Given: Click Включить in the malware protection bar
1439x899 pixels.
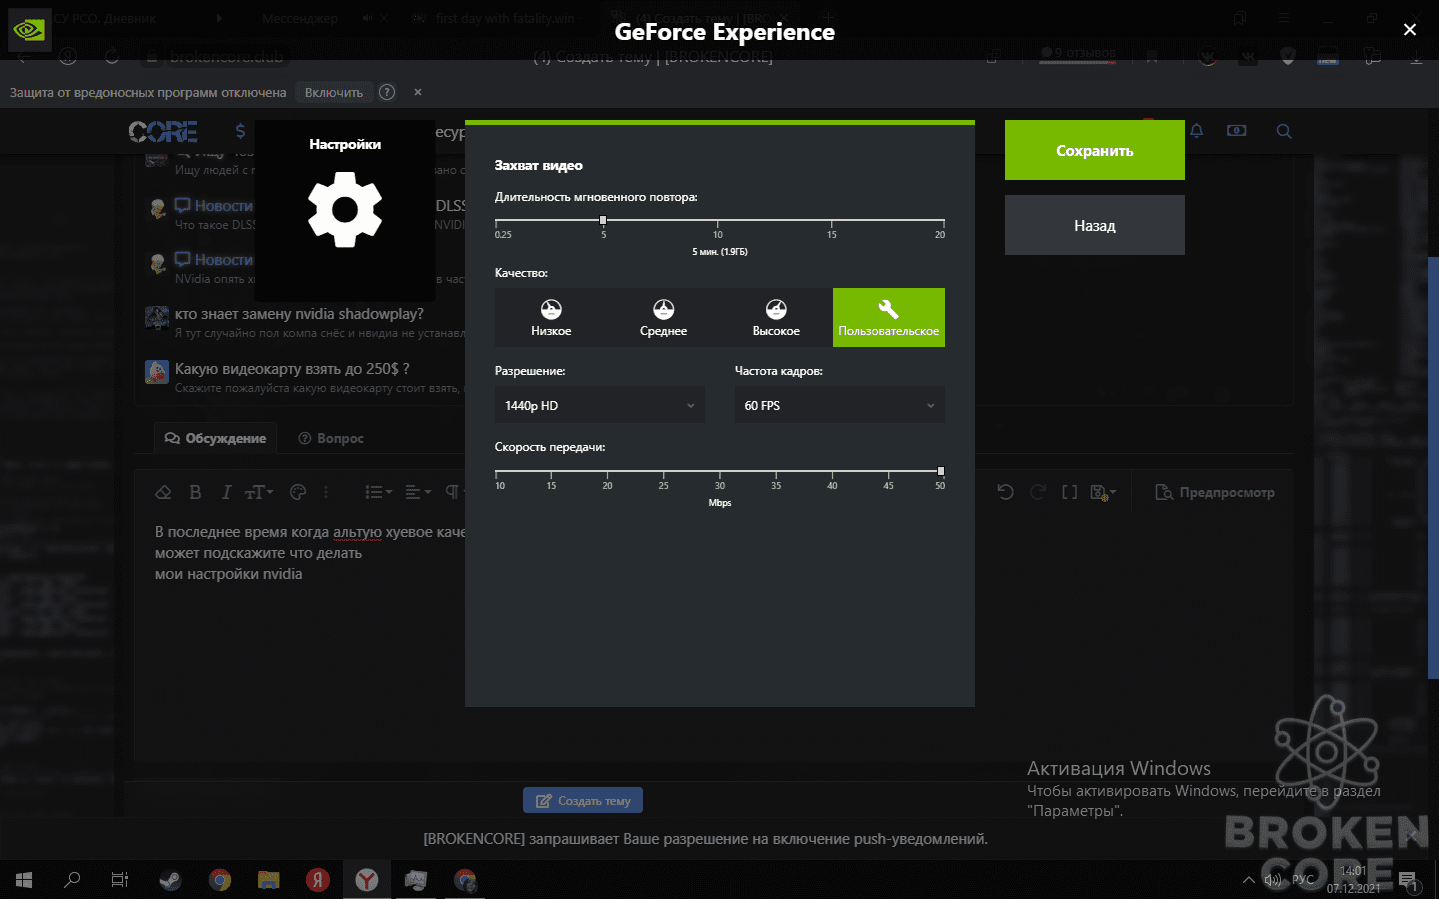Looking at the screenshot, I should [x=334, y=92].
